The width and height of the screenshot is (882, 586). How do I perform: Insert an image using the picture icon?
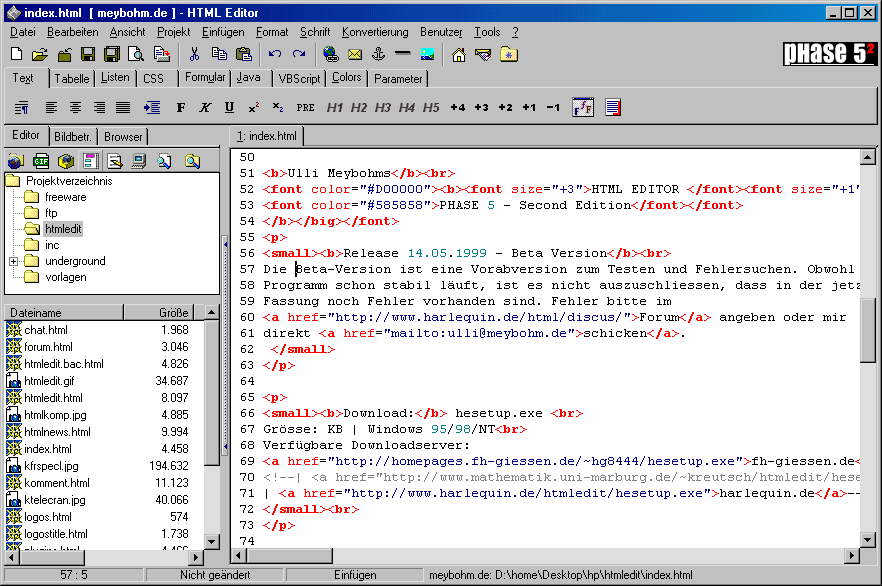(x=428, y=55)
